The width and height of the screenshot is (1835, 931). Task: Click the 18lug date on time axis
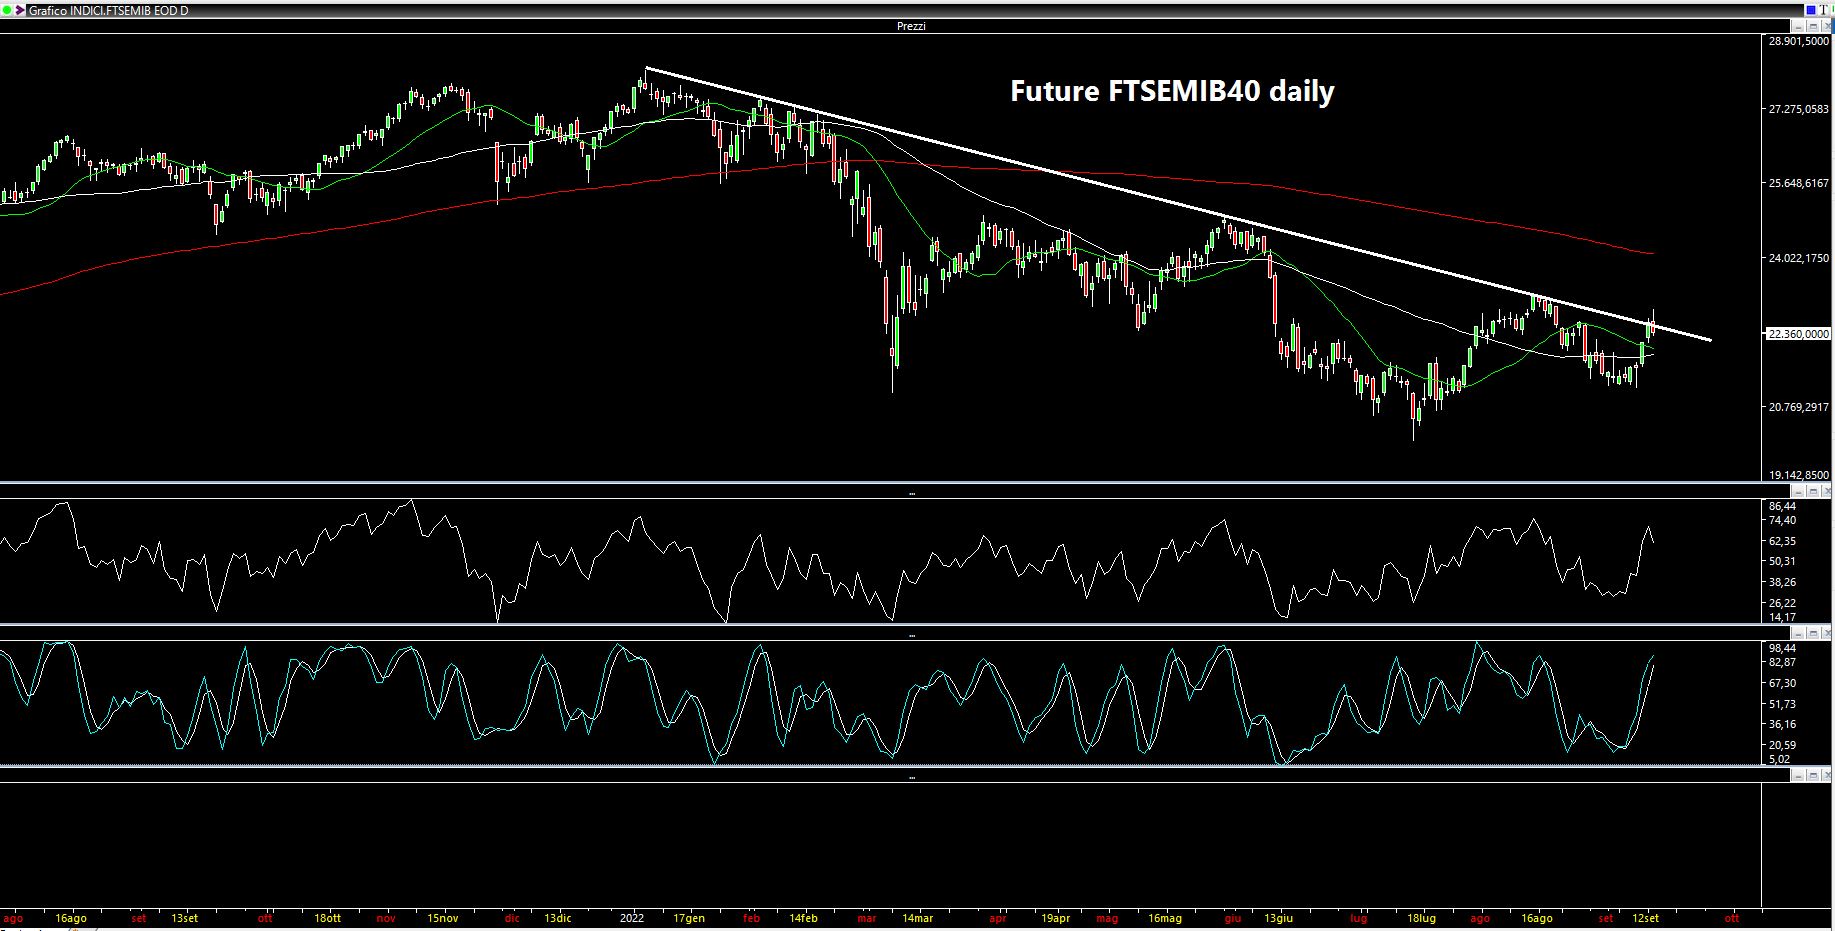(x=1421, y=918)
